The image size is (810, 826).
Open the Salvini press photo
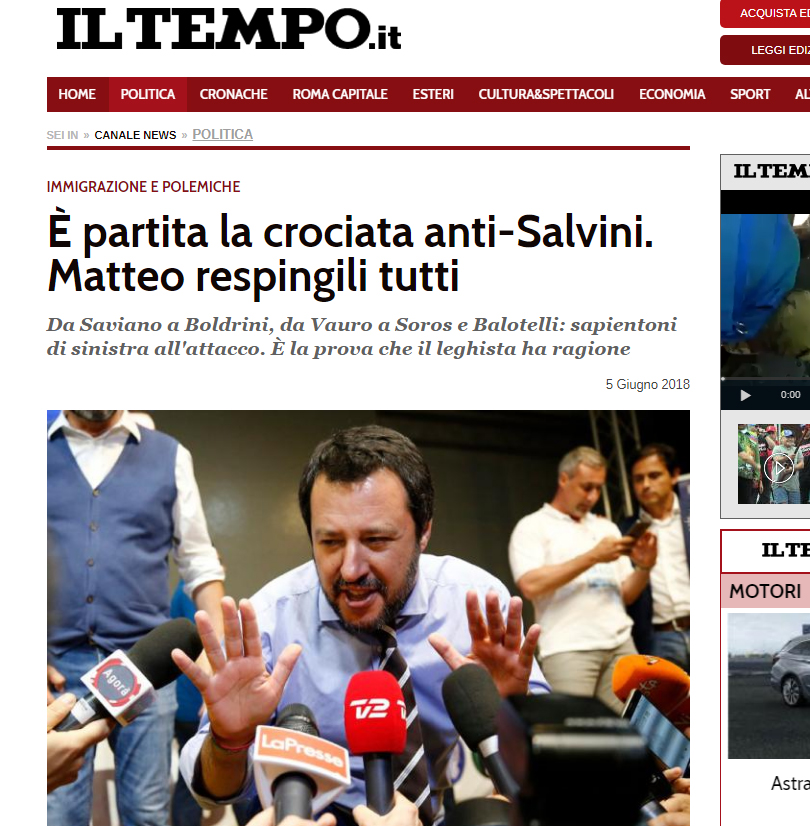pyautogui.click(x=368, y=618)
